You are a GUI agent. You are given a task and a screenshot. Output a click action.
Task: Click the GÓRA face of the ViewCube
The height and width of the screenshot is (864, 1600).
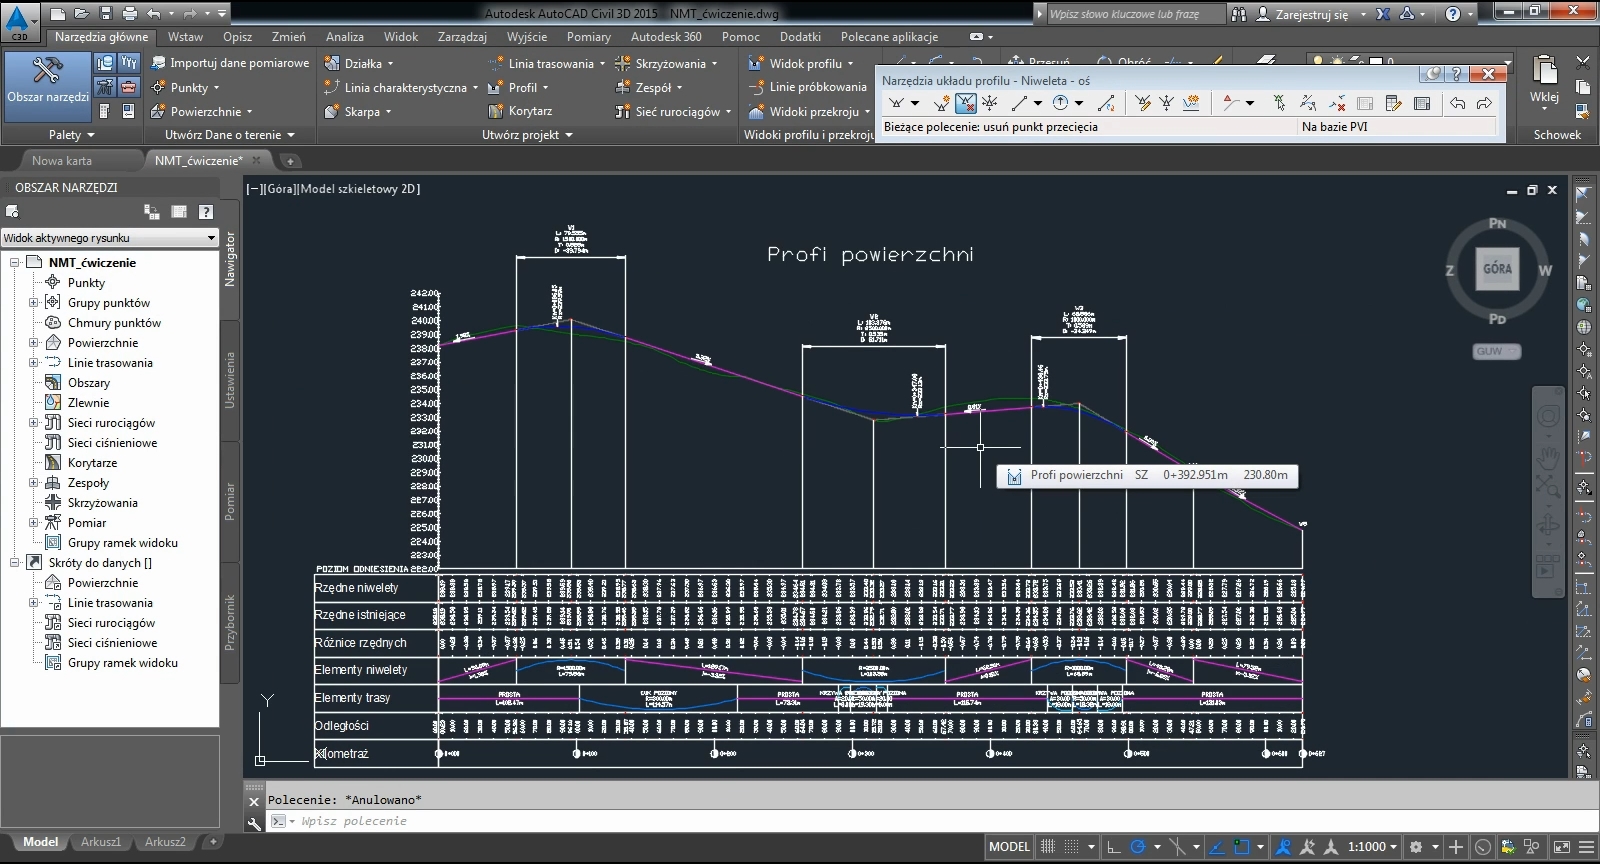pyautogui.click(x=1497, y=269)
